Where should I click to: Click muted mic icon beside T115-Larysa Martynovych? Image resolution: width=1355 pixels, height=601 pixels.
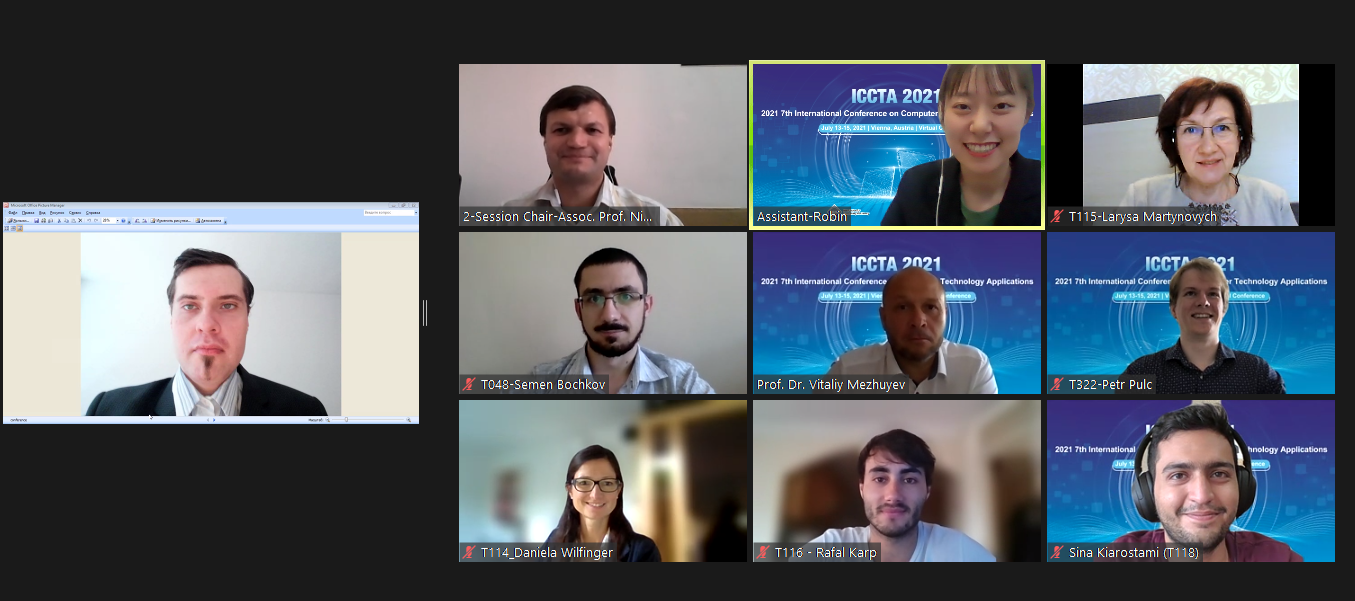click(x=1057, y=216)
